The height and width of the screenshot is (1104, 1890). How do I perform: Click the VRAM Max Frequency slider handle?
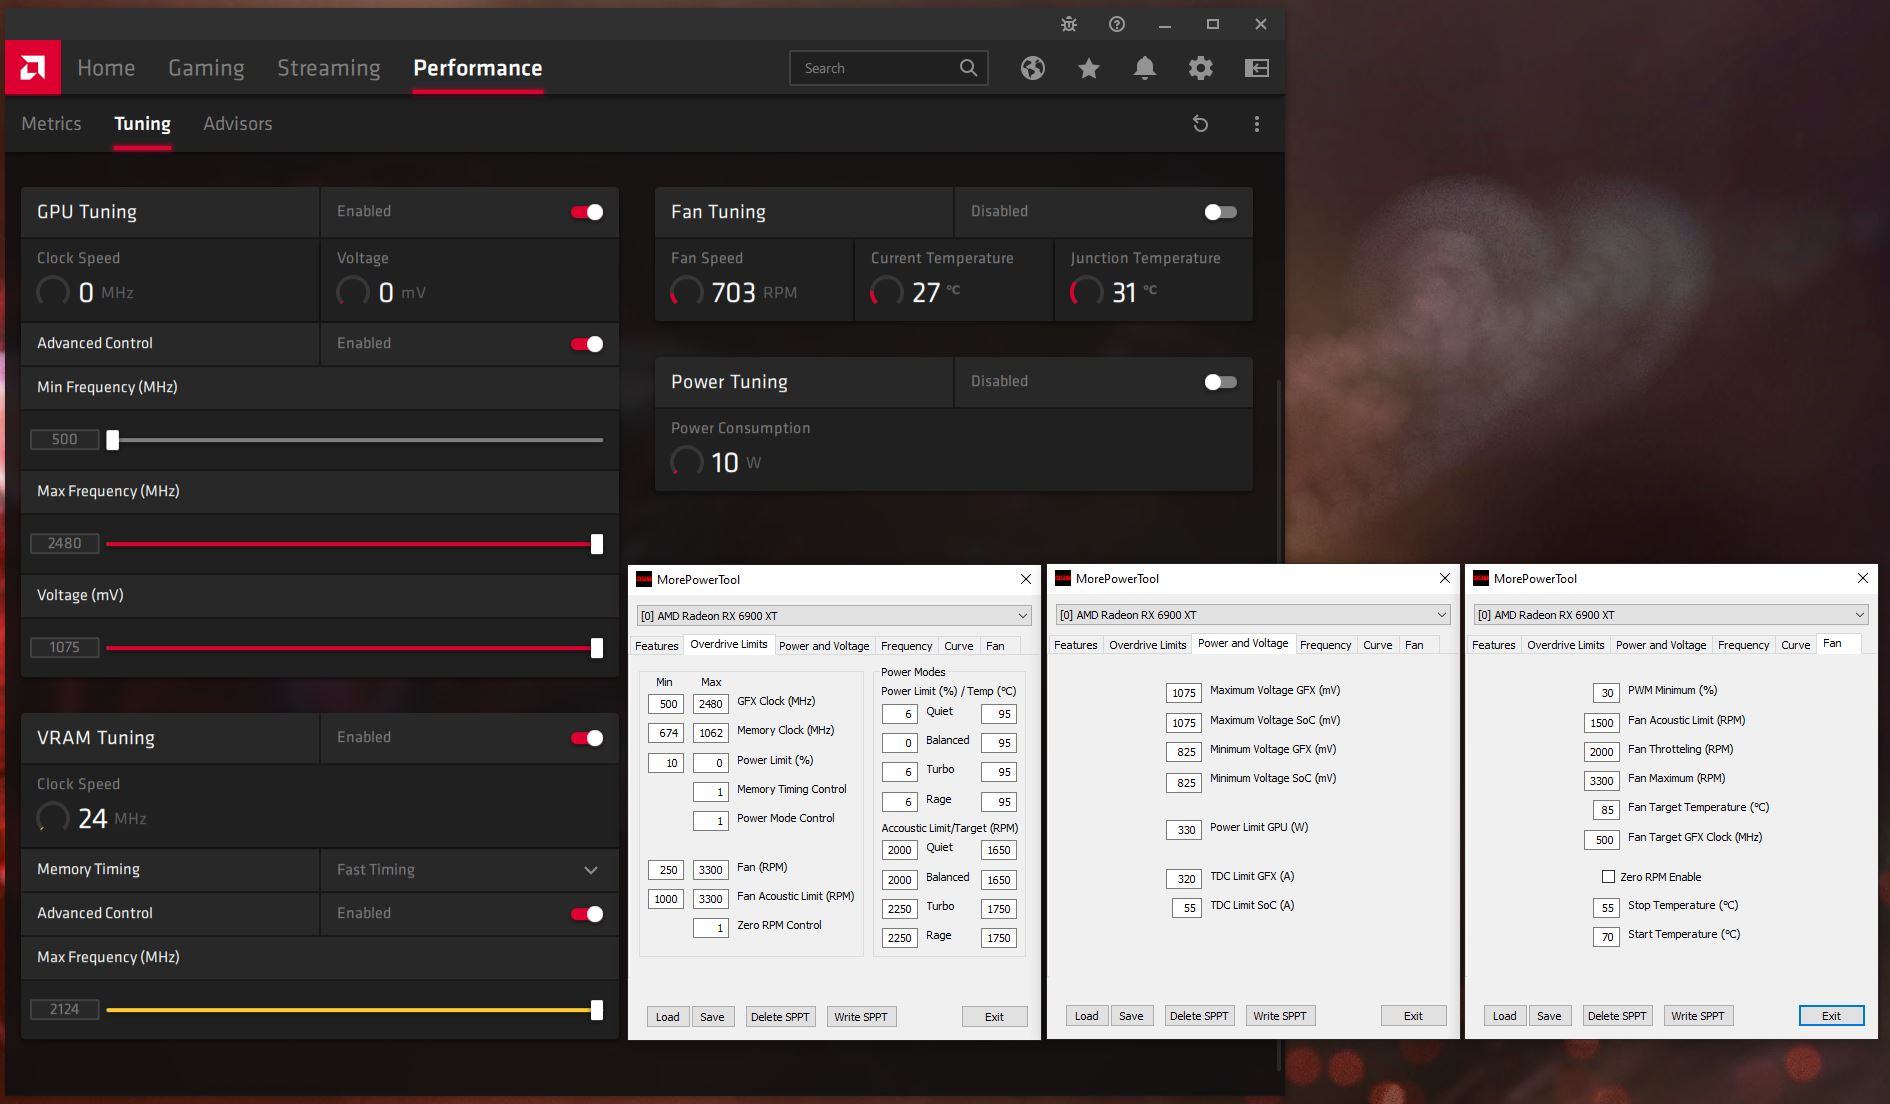click(597, 1010)
